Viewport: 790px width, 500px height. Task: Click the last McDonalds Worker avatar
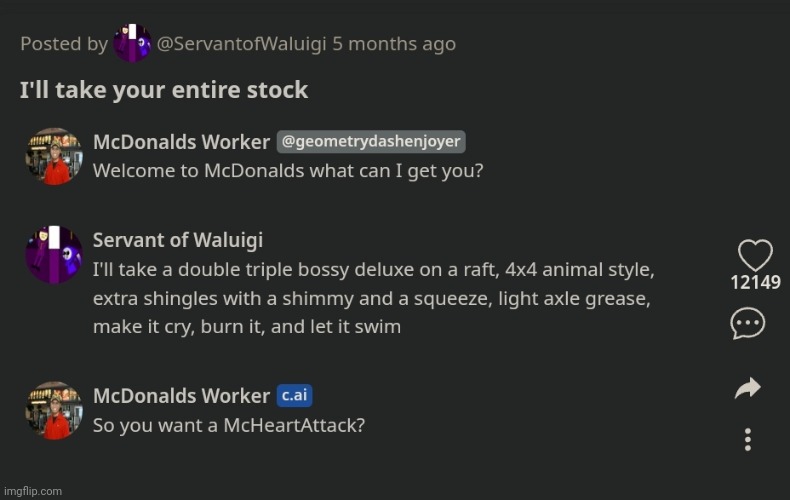54,410
